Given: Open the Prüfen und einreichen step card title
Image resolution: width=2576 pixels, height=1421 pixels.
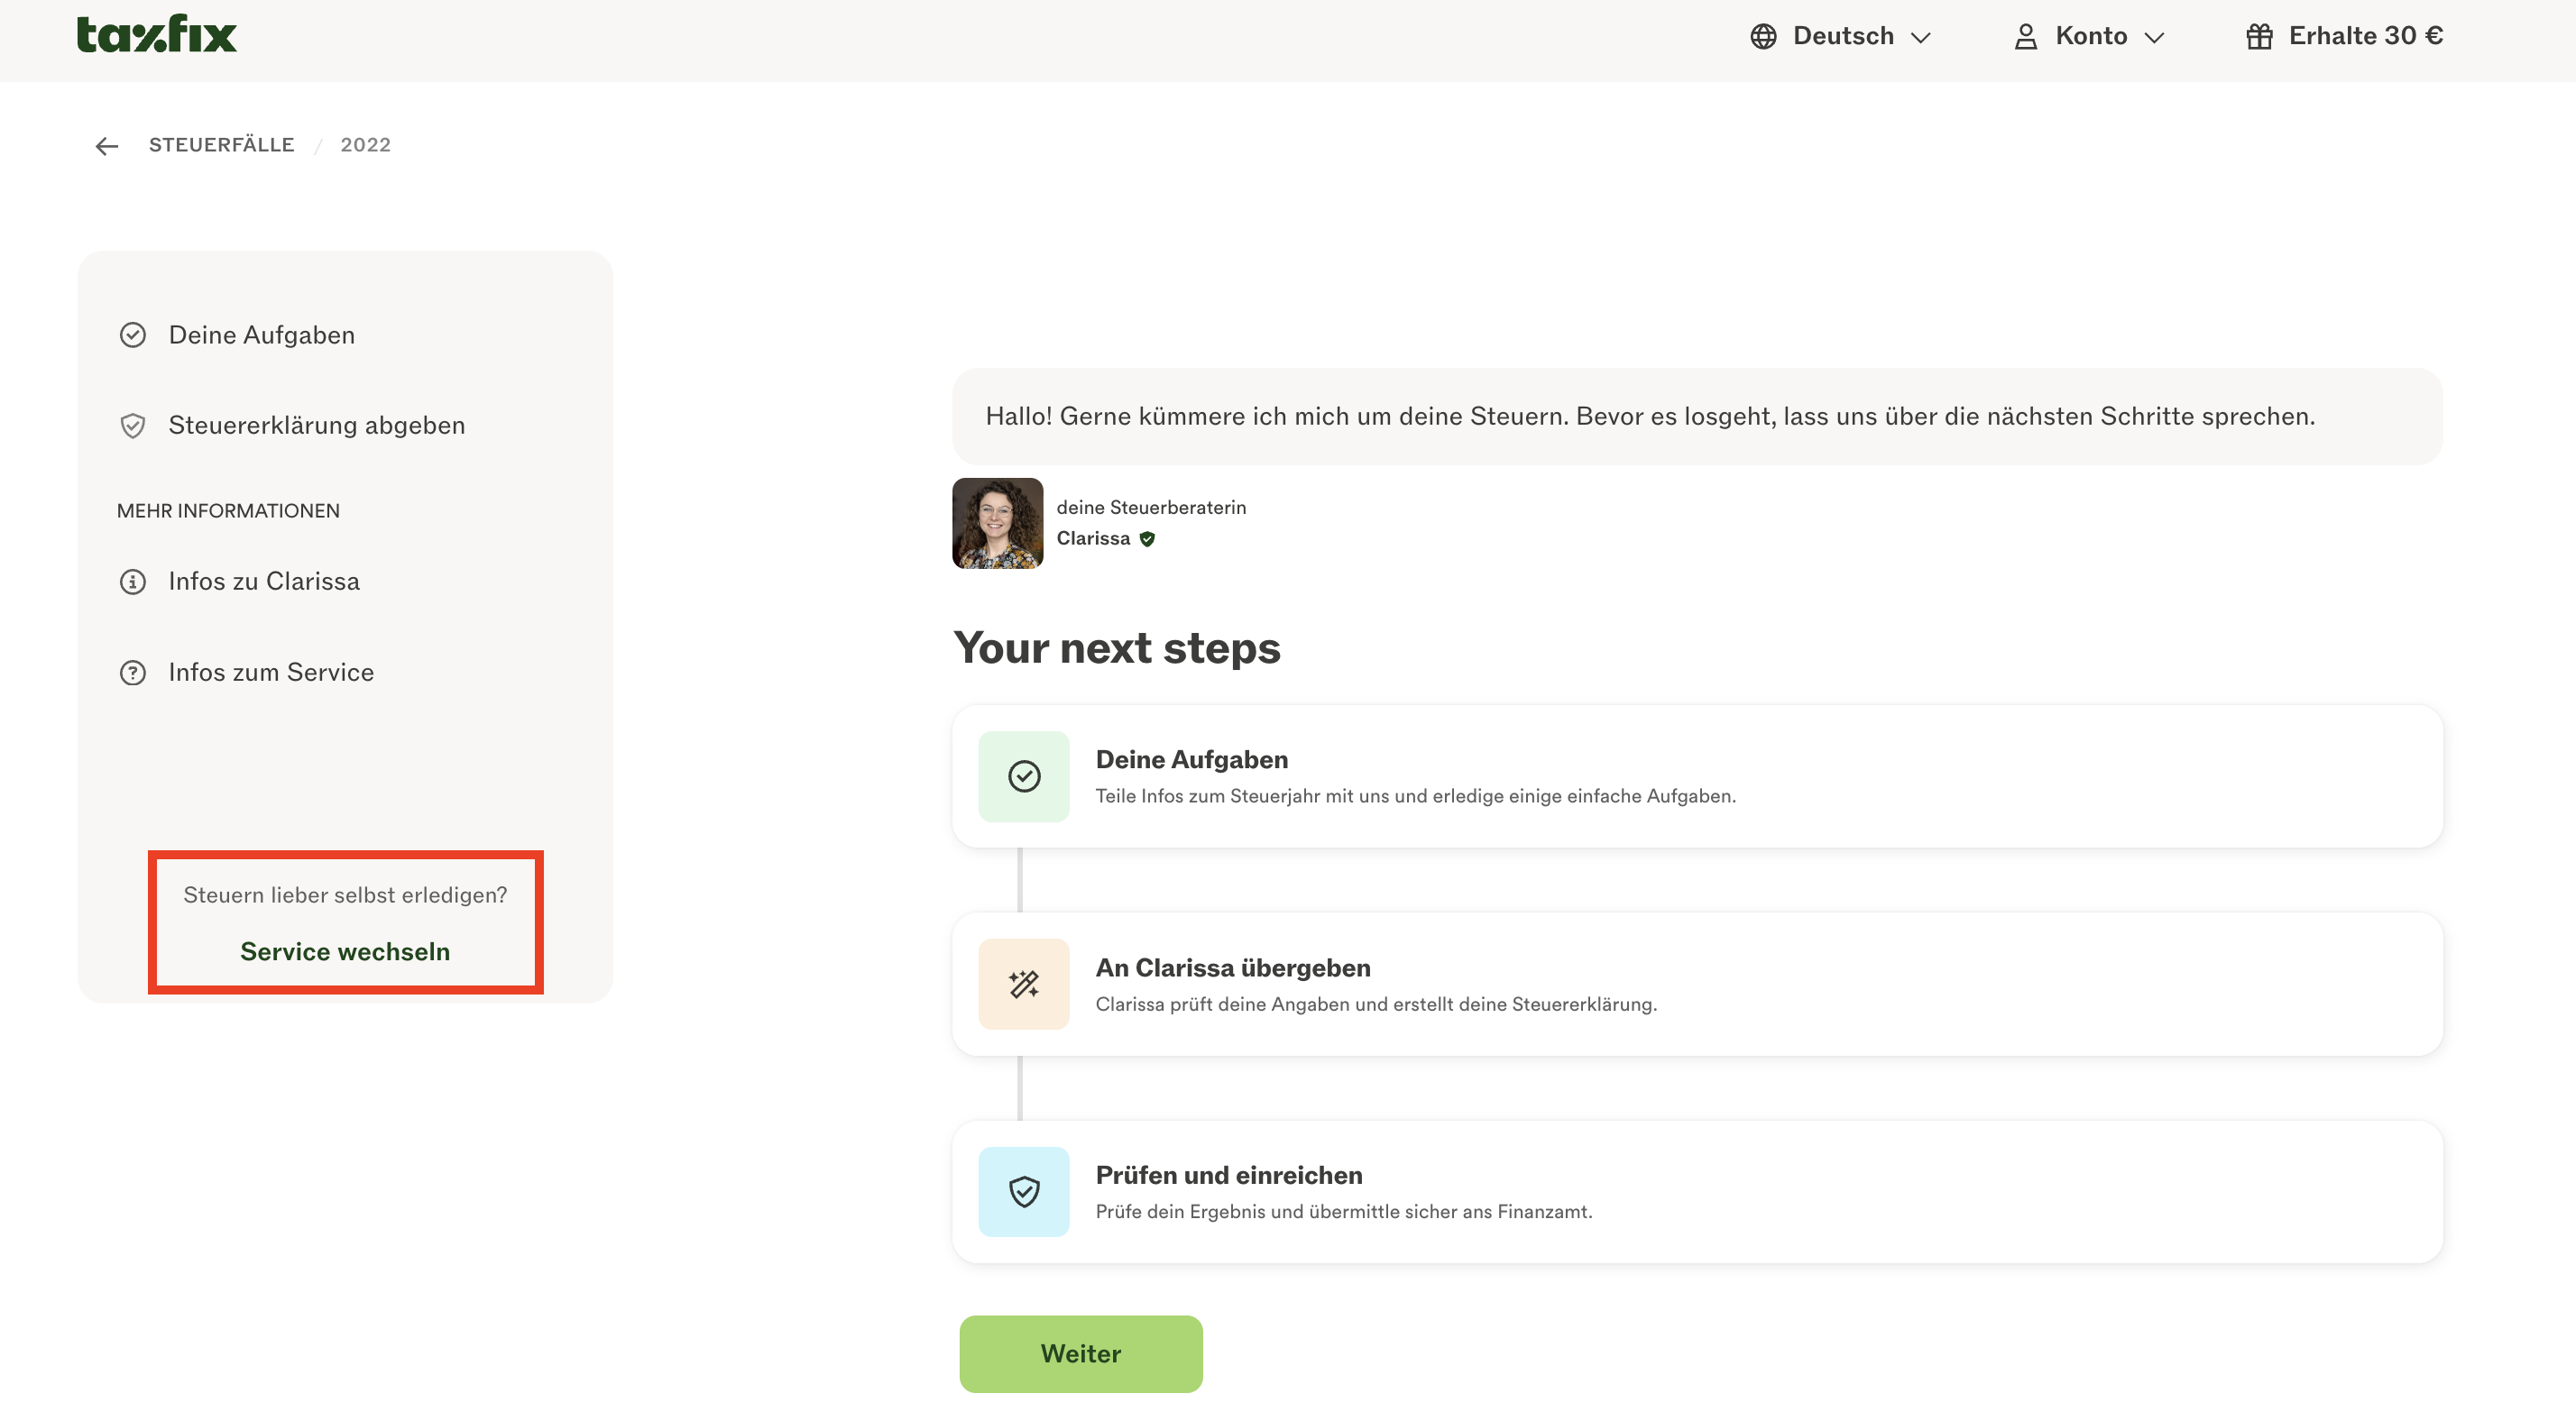Looking at the screenshot, I should (1229, 1175).
